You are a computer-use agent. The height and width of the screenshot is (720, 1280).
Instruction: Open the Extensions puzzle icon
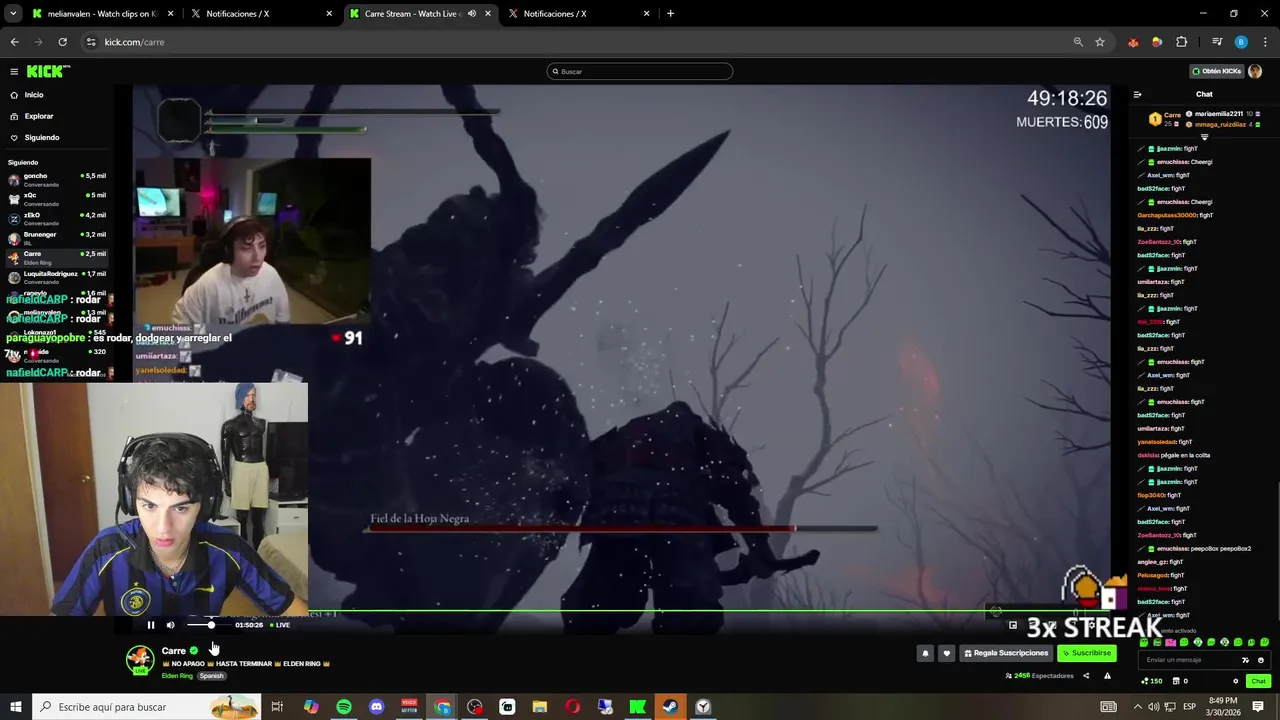[x=1181, y=42]
